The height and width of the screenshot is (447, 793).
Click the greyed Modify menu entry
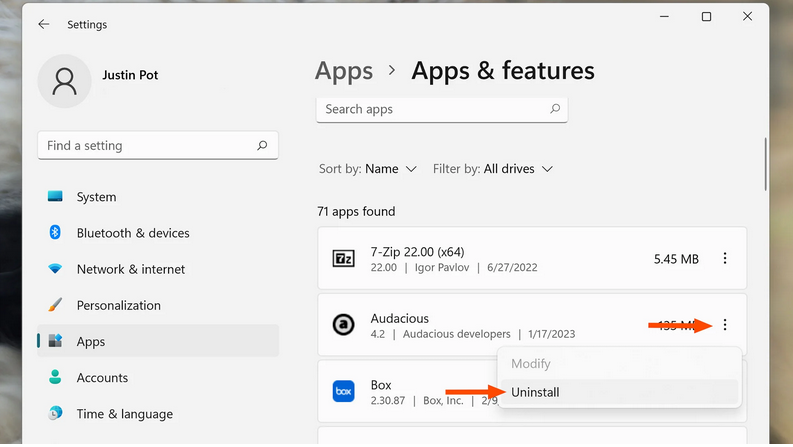619,364
